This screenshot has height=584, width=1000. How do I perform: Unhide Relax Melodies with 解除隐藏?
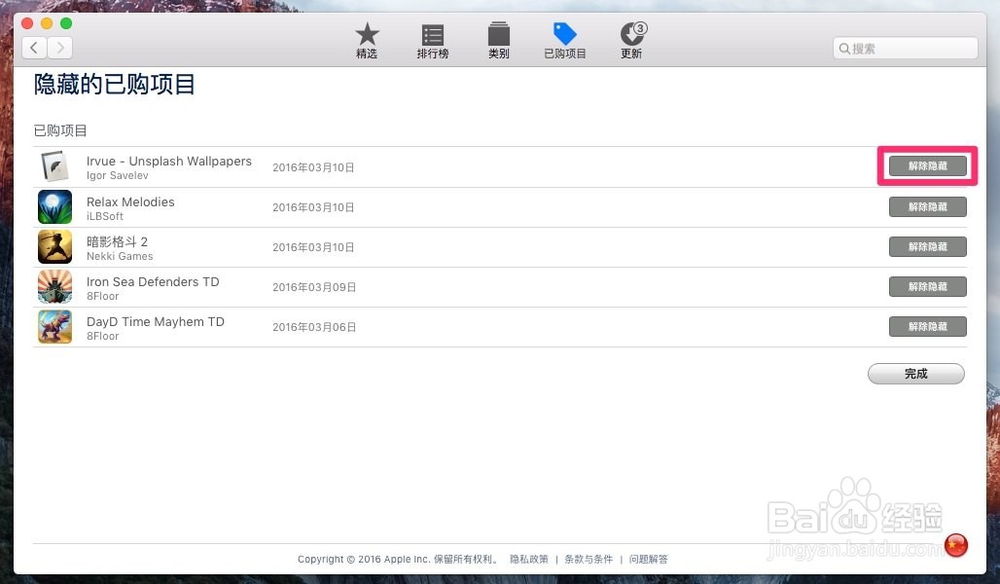pyautogui.click(x=927, y=207)
